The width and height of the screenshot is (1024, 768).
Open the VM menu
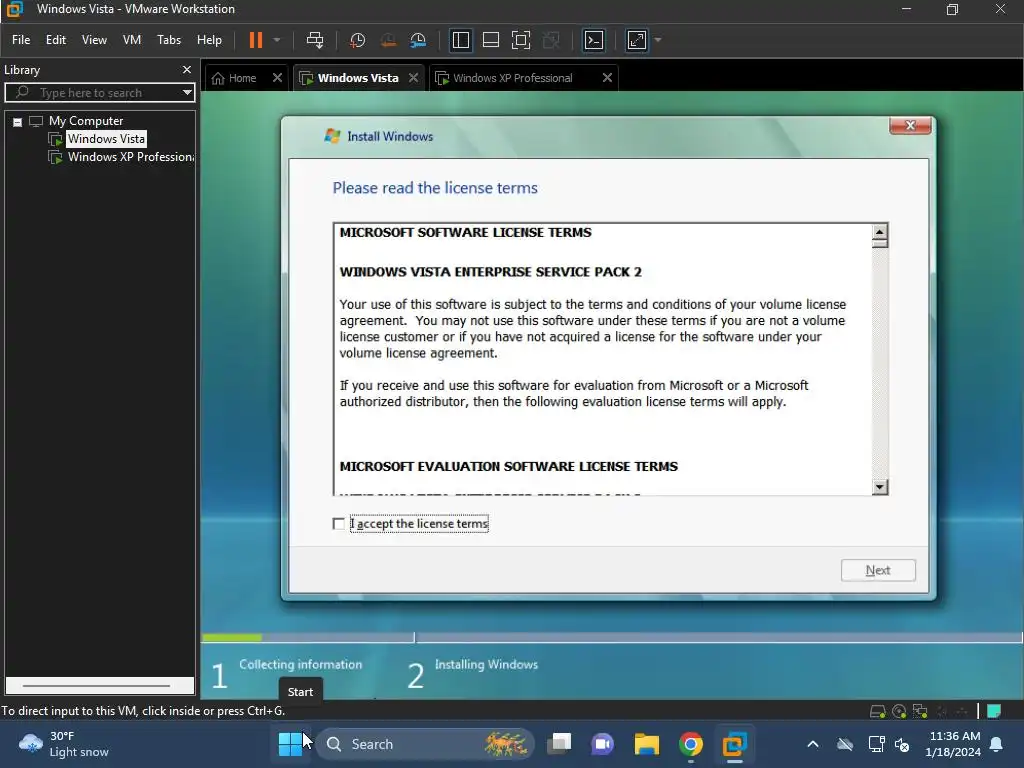[132, 40]
